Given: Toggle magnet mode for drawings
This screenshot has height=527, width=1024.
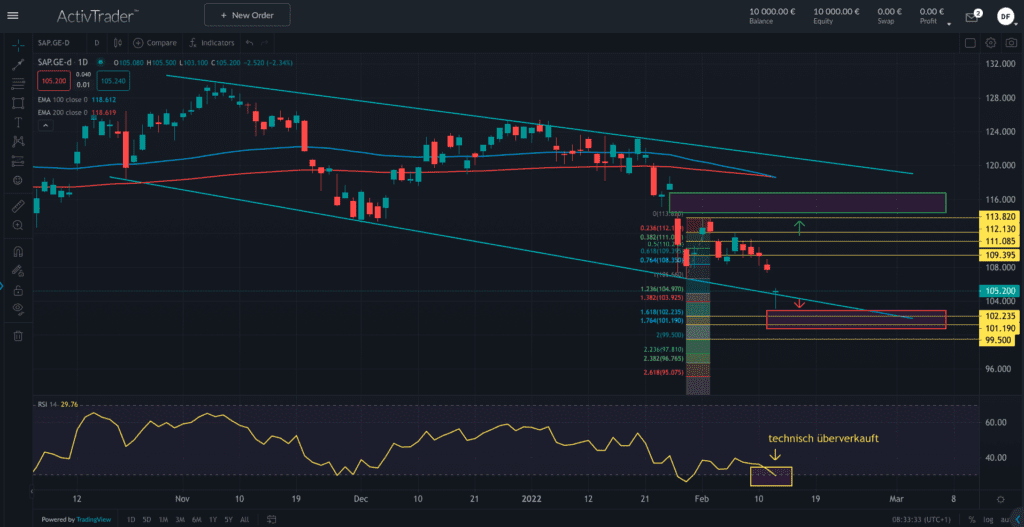Looking at the screenshot, I should 17,251.
